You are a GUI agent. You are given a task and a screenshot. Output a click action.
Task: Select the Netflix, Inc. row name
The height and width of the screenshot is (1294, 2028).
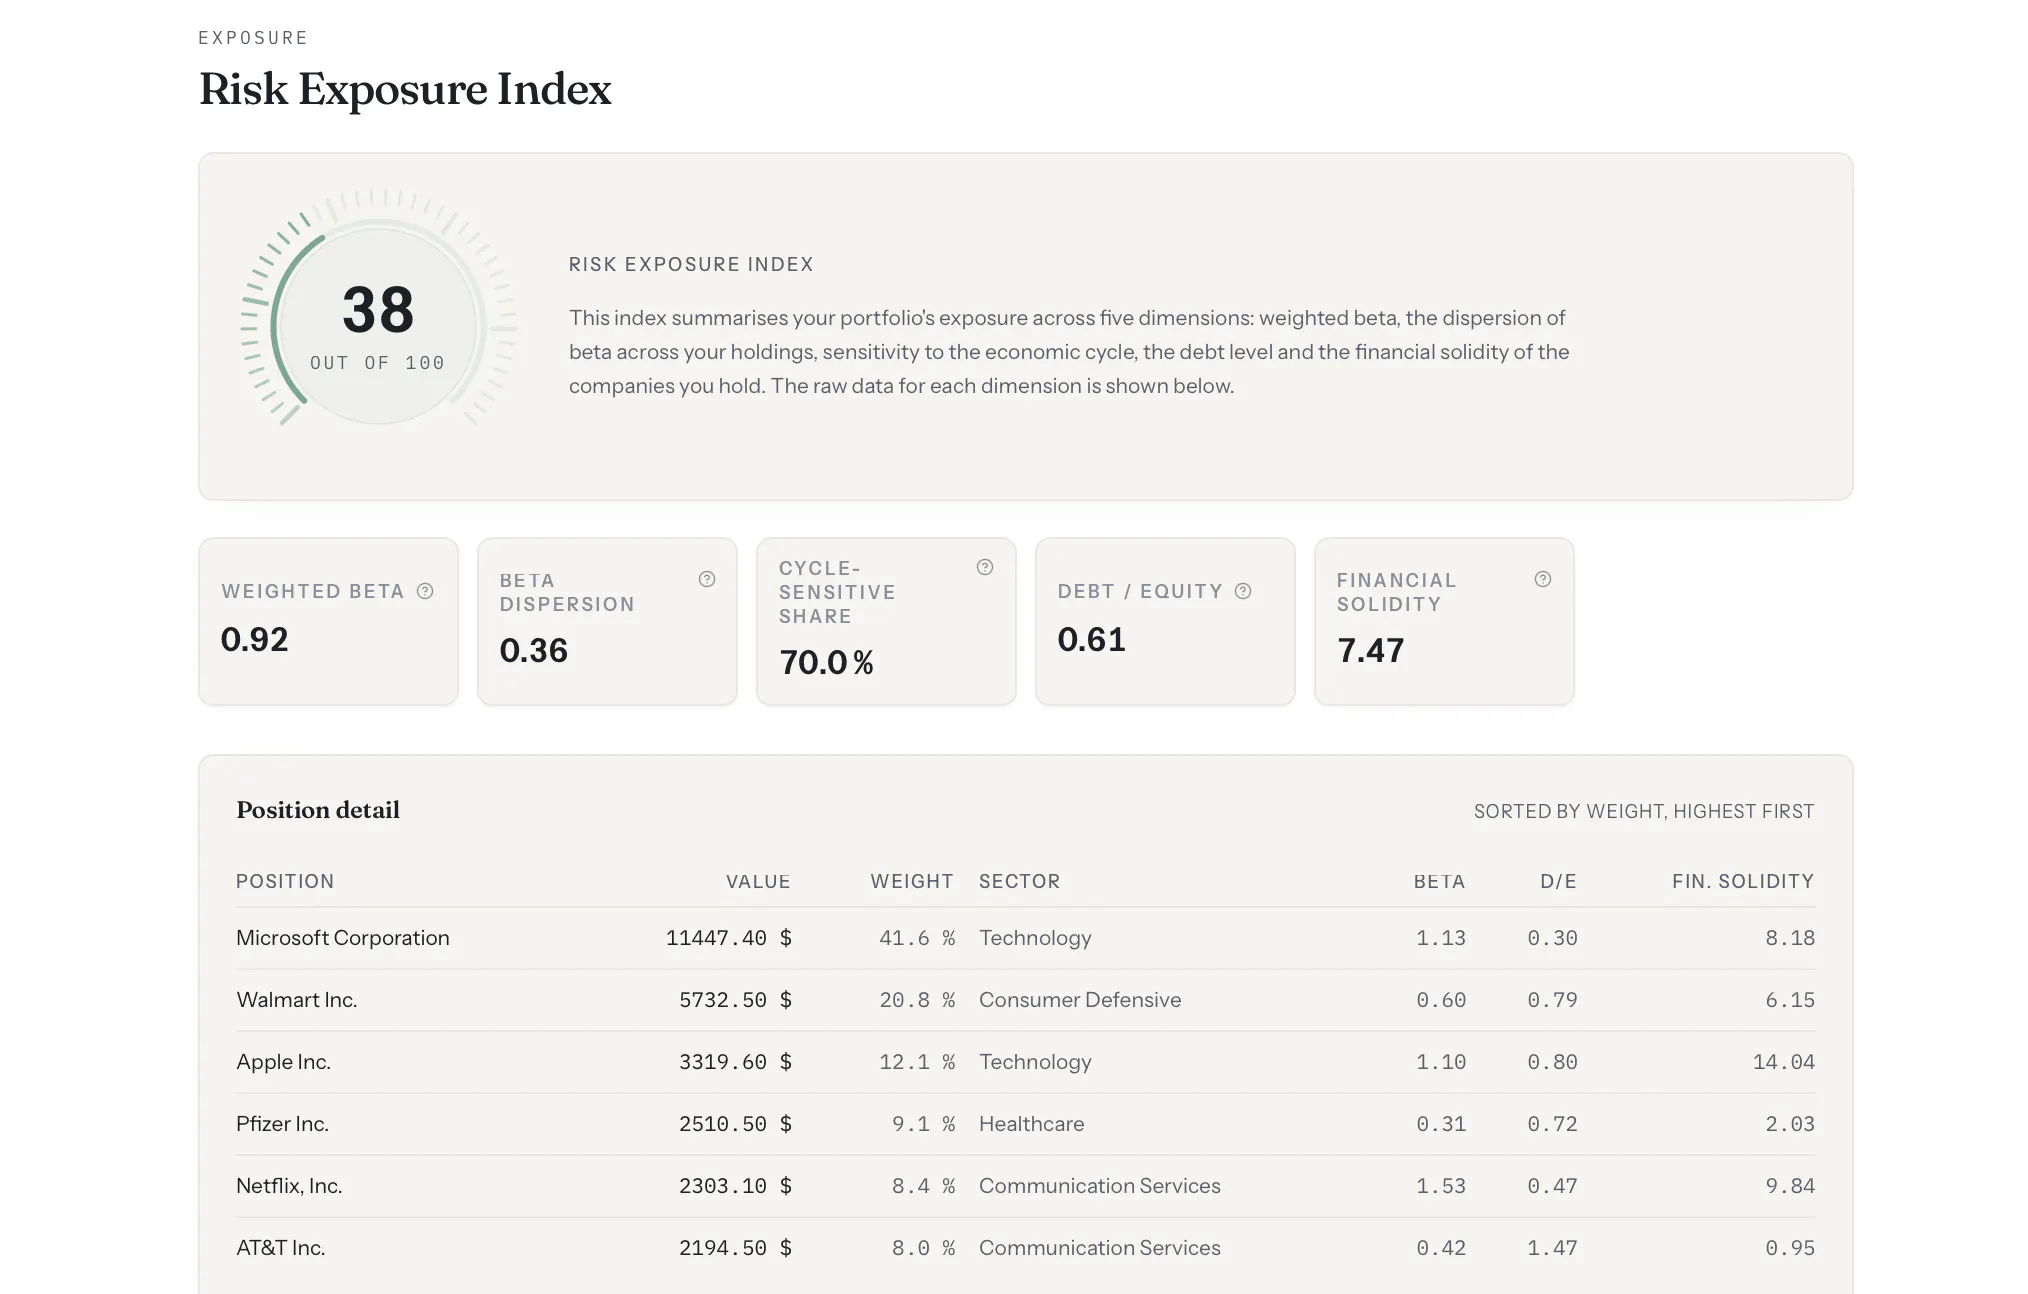[289, 1186]
